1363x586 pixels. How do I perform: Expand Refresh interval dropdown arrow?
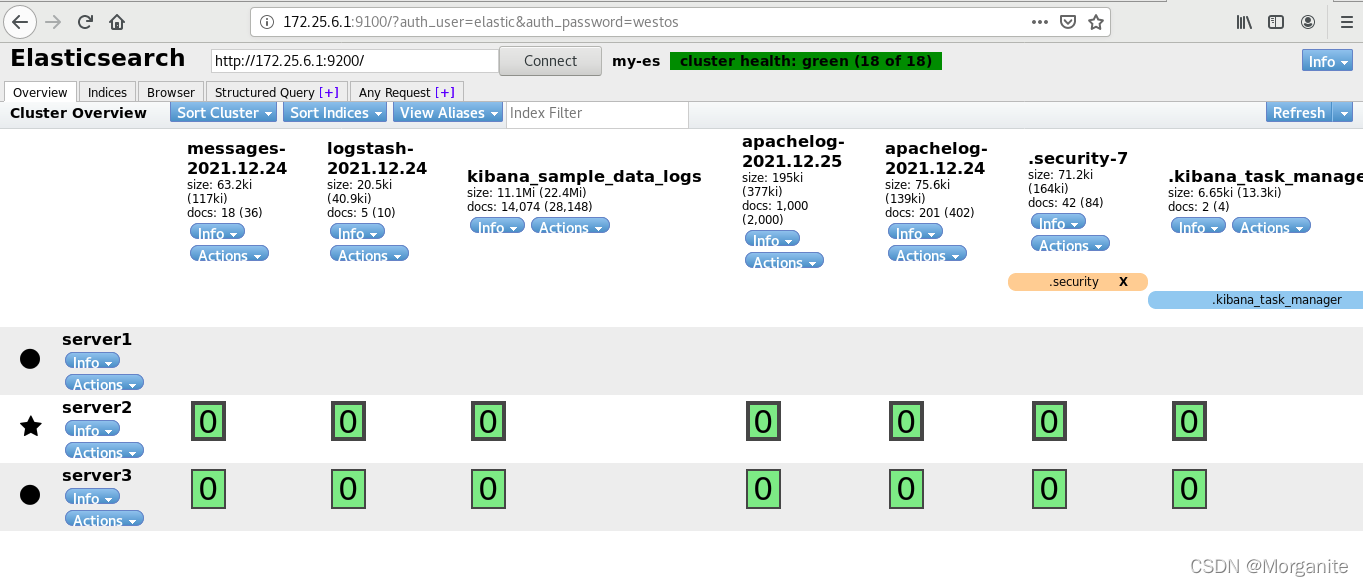point(1344,113)
